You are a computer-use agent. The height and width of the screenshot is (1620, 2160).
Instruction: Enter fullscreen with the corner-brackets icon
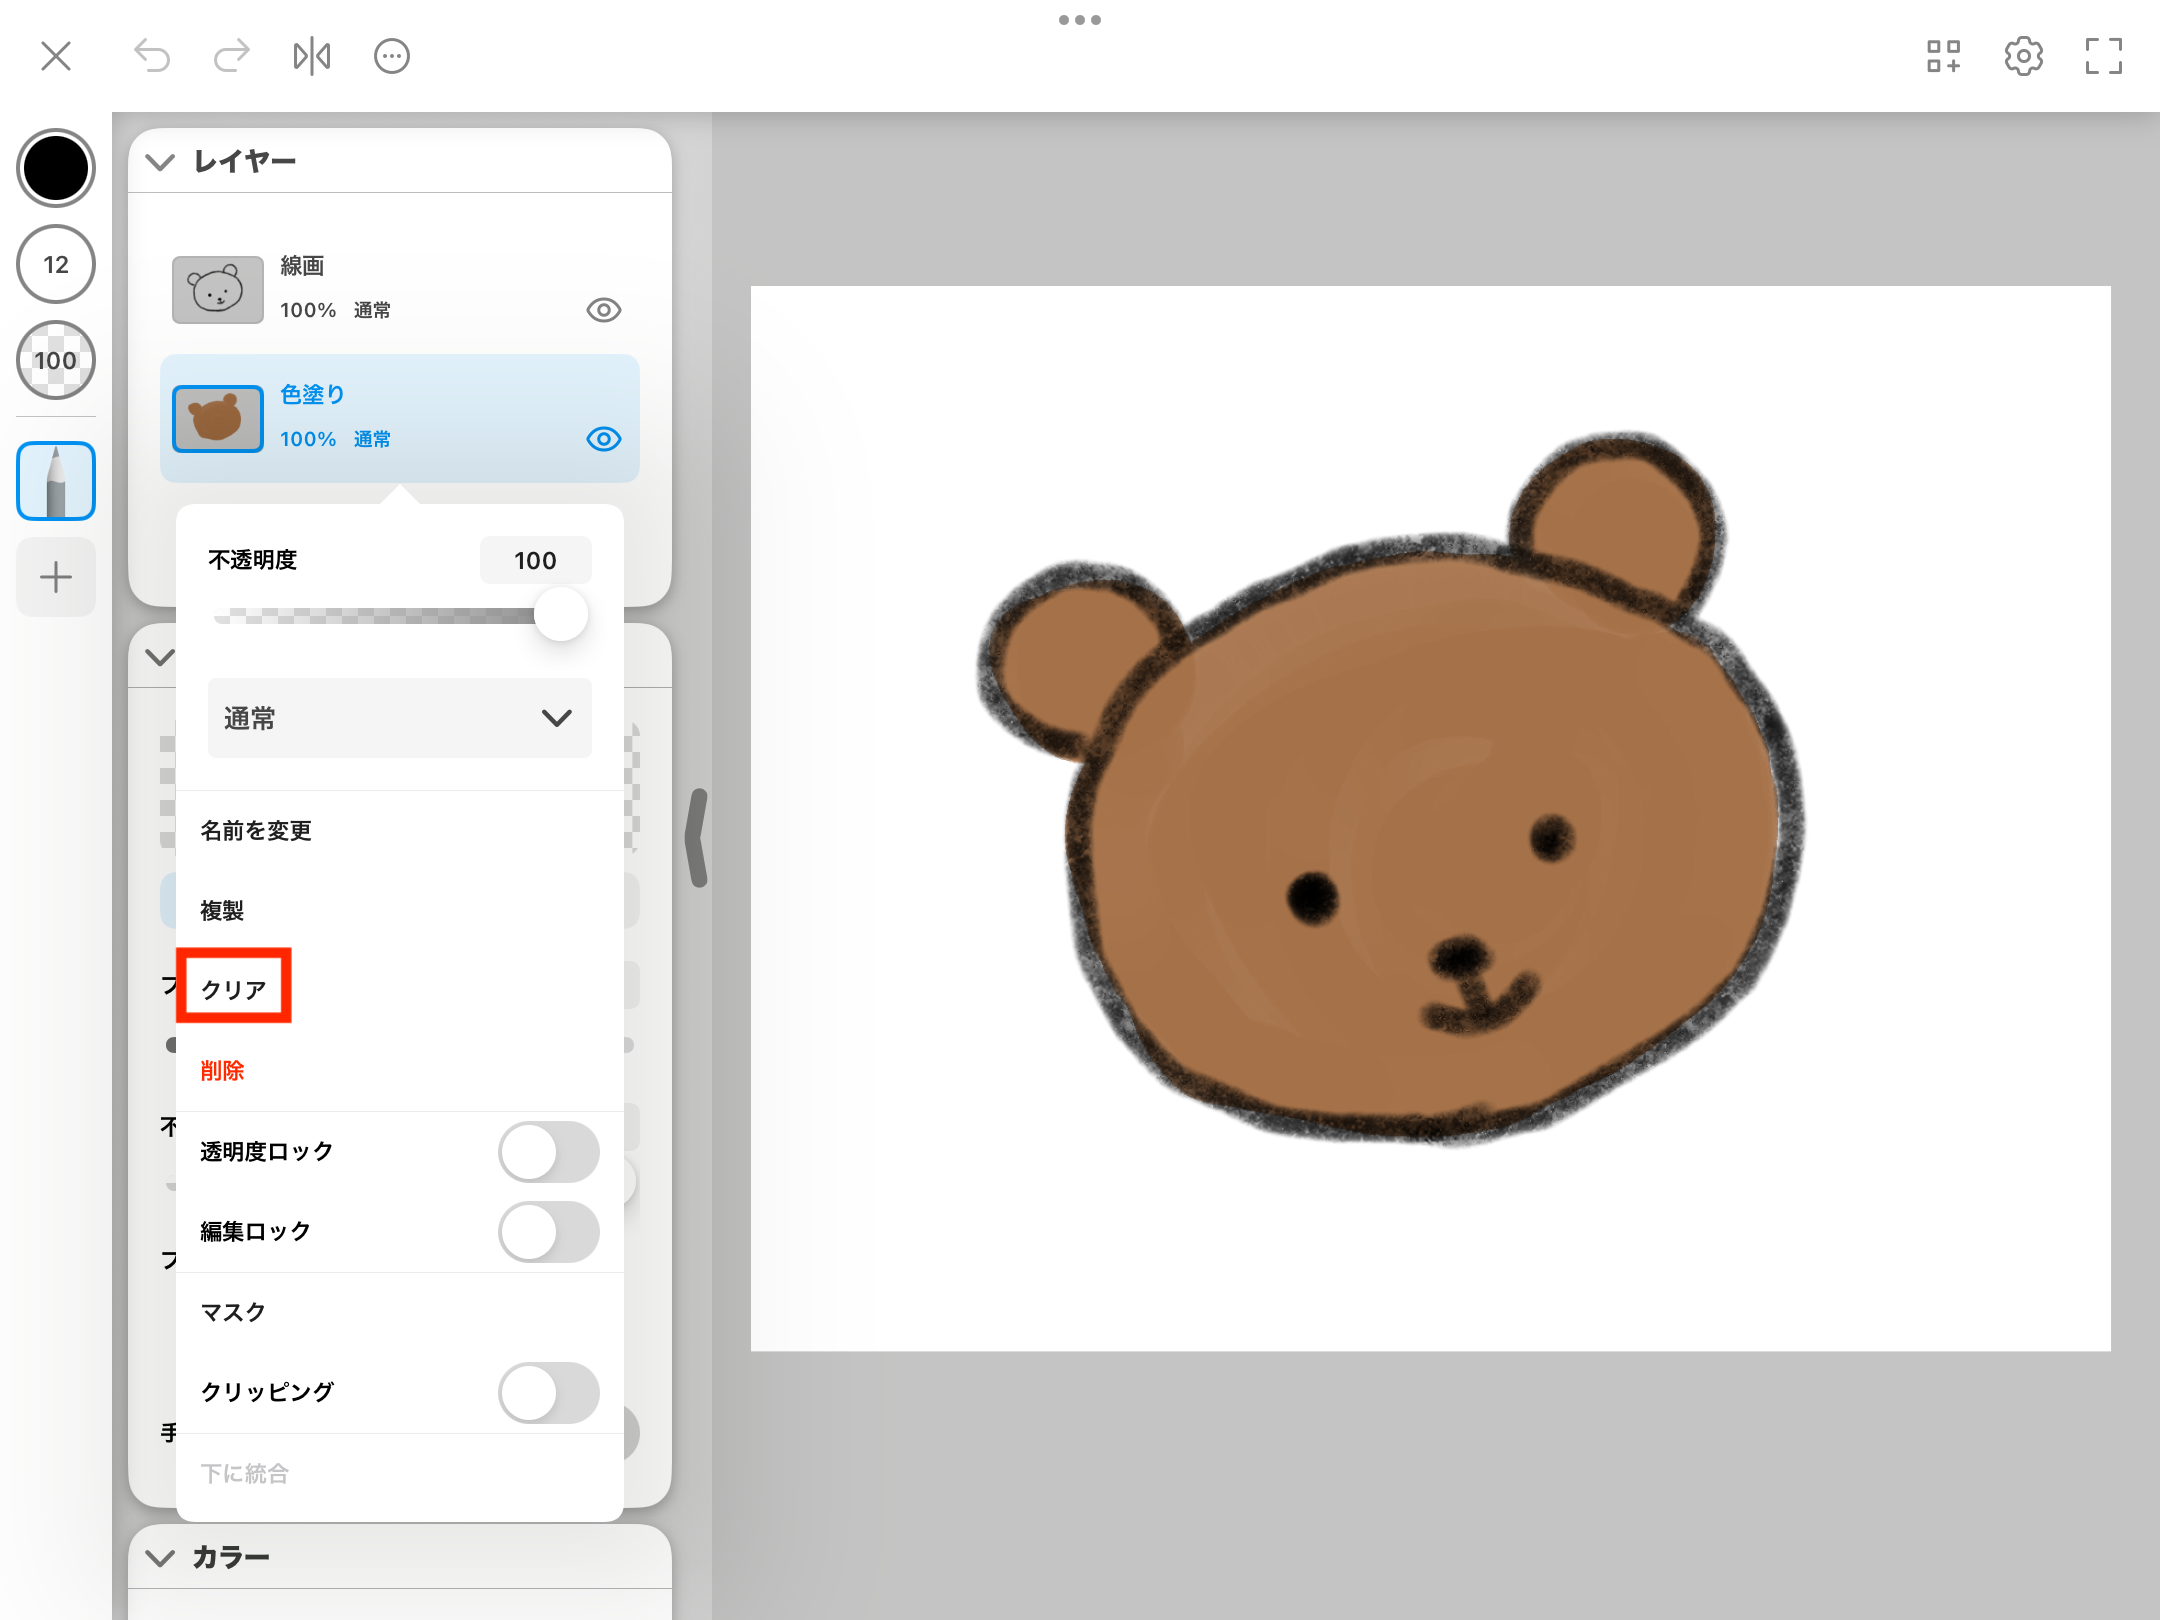2104,56
